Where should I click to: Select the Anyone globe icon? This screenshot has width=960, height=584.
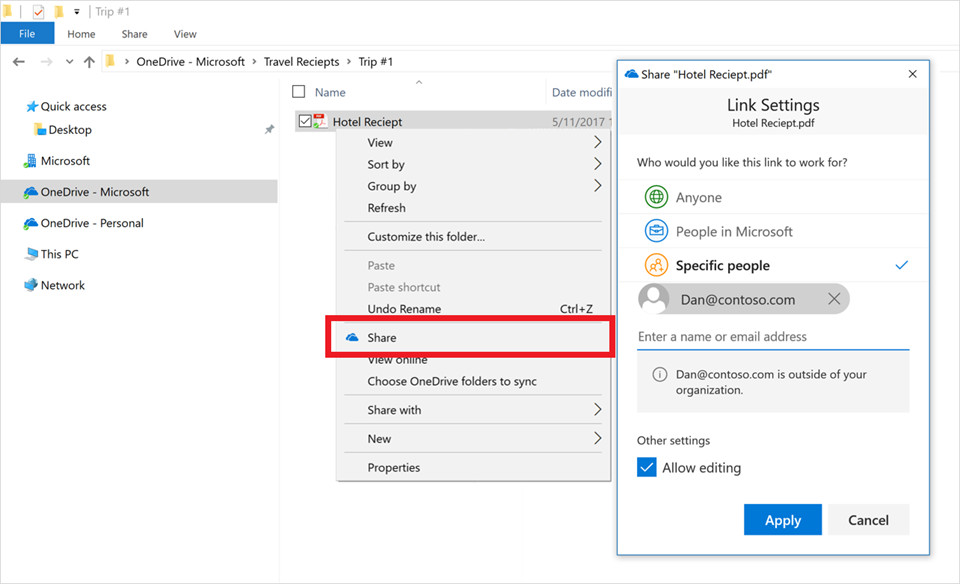click(x=657, y=197)
